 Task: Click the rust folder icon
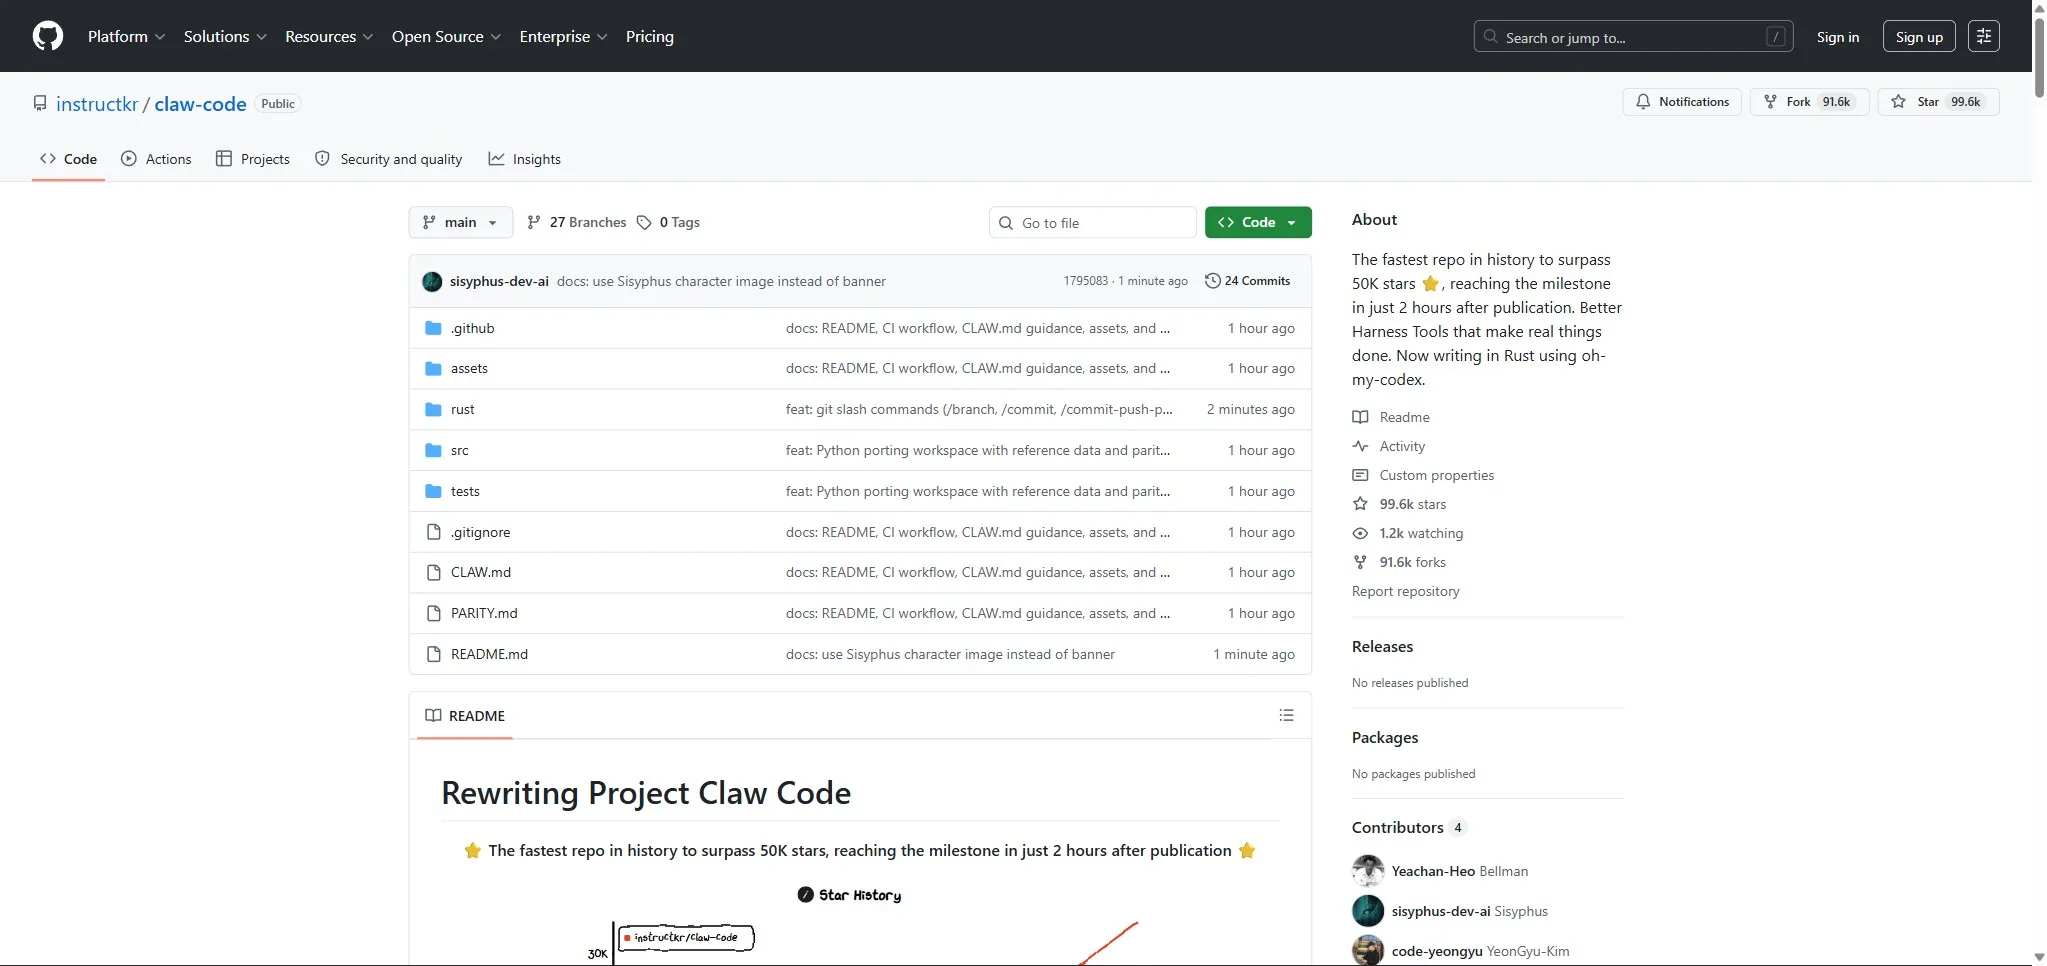coord(433,408)
